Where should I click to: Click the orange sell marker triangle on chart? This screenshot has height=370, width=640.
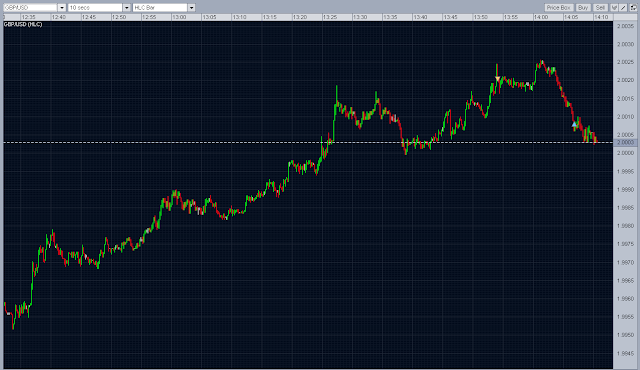click(497, 78)
